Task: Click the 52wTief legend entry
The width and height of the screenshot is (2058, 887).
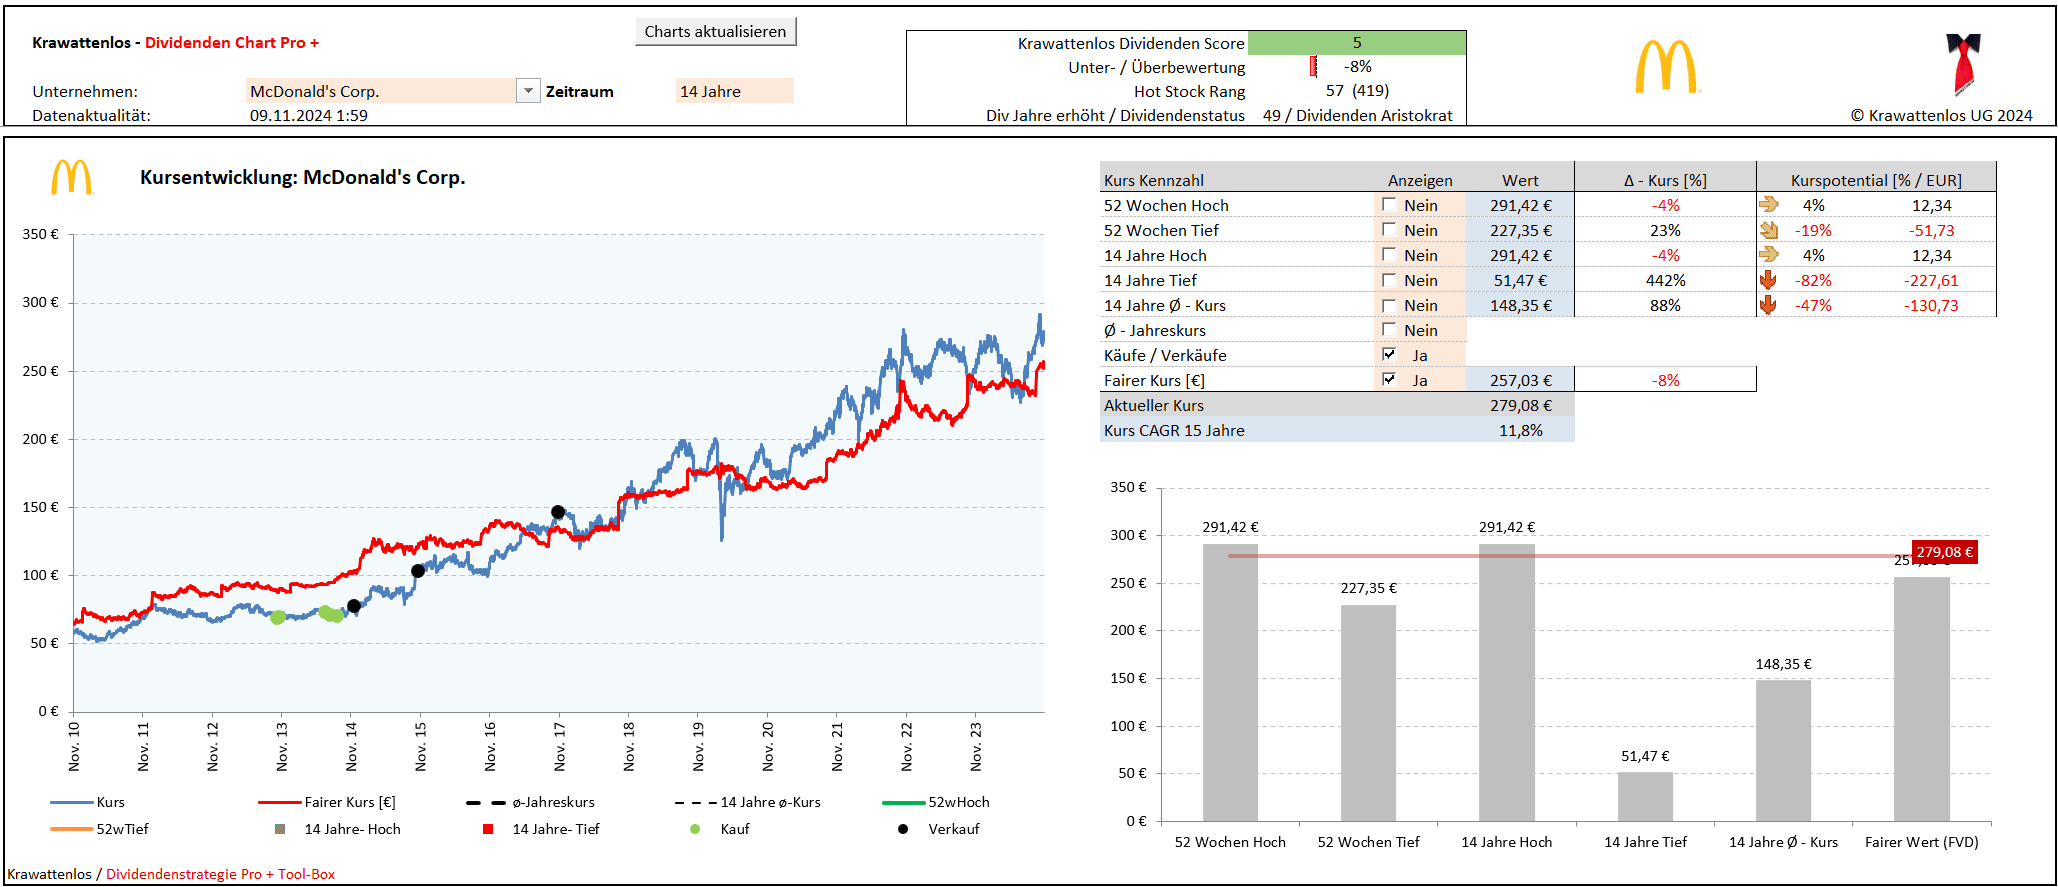Action: [x=99, y=829]
